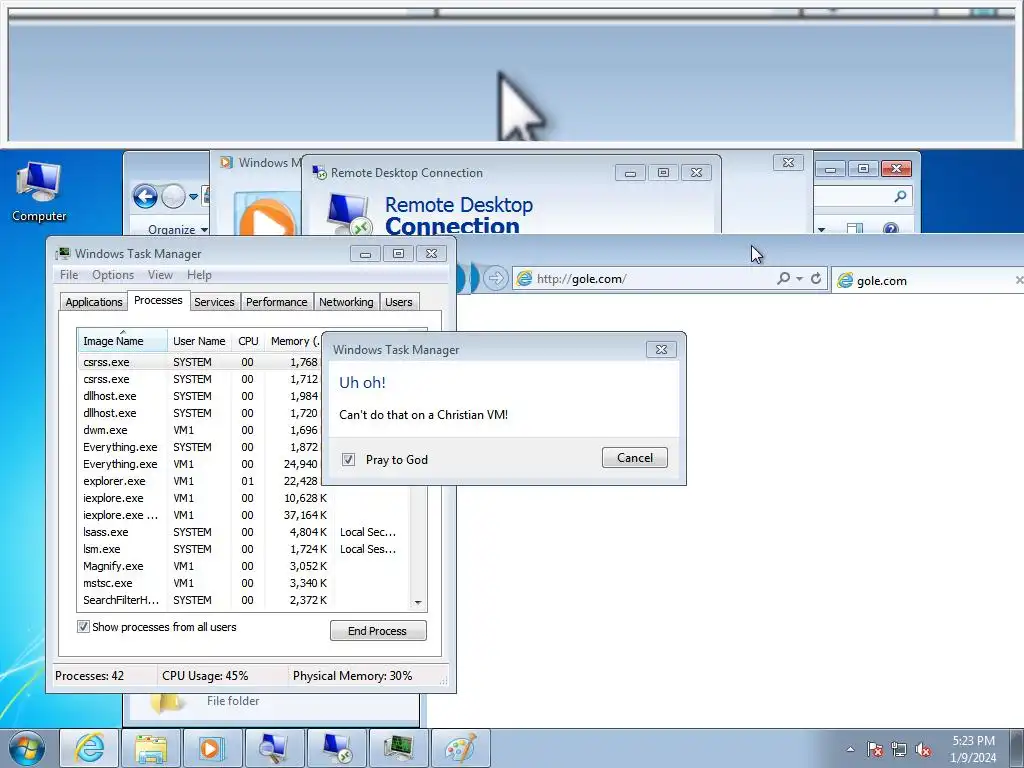Click the muted volume tray icon

pos(923,749)
